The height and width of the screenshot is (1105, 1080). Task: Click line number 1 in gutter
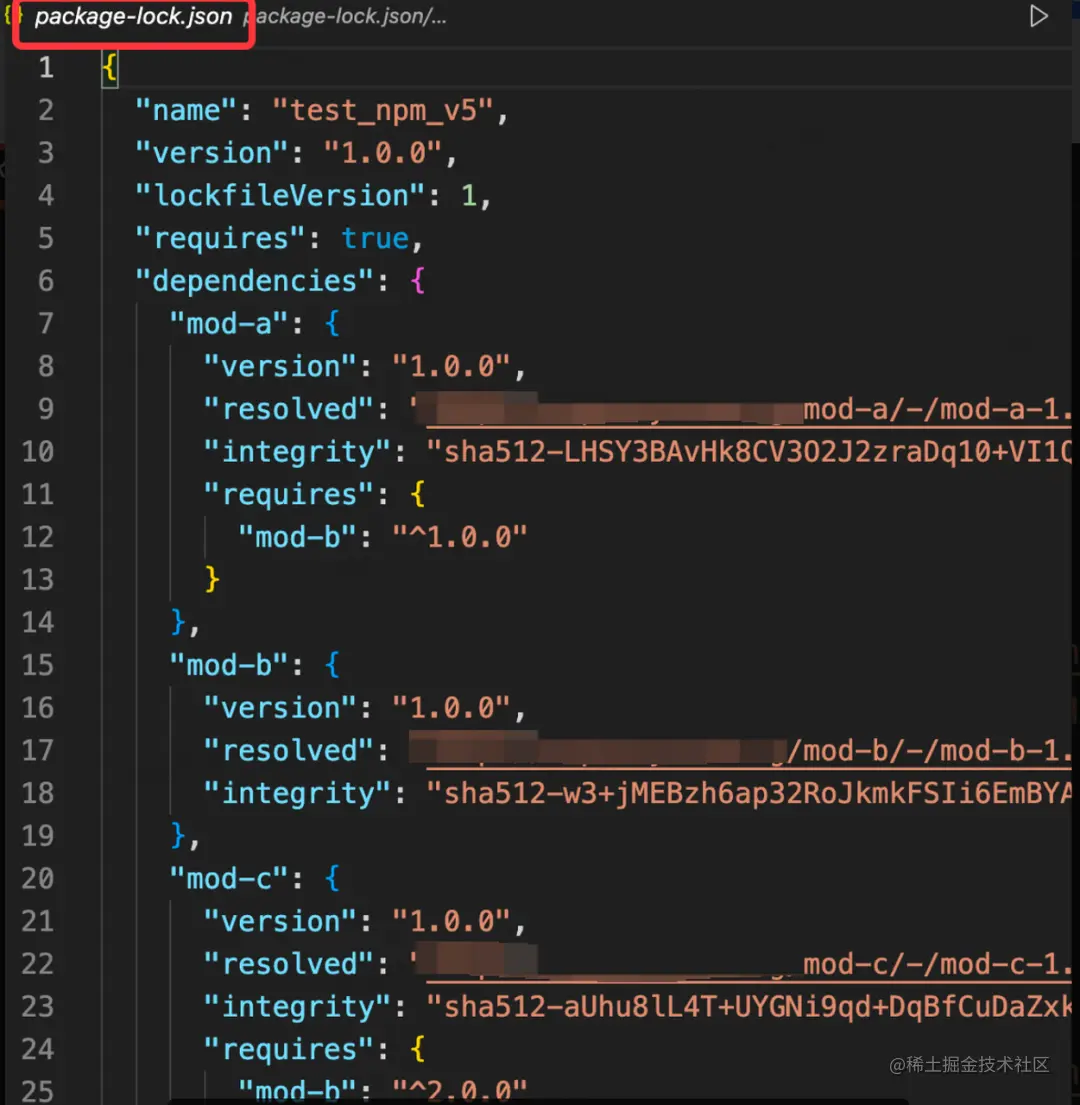click(46, 68)
